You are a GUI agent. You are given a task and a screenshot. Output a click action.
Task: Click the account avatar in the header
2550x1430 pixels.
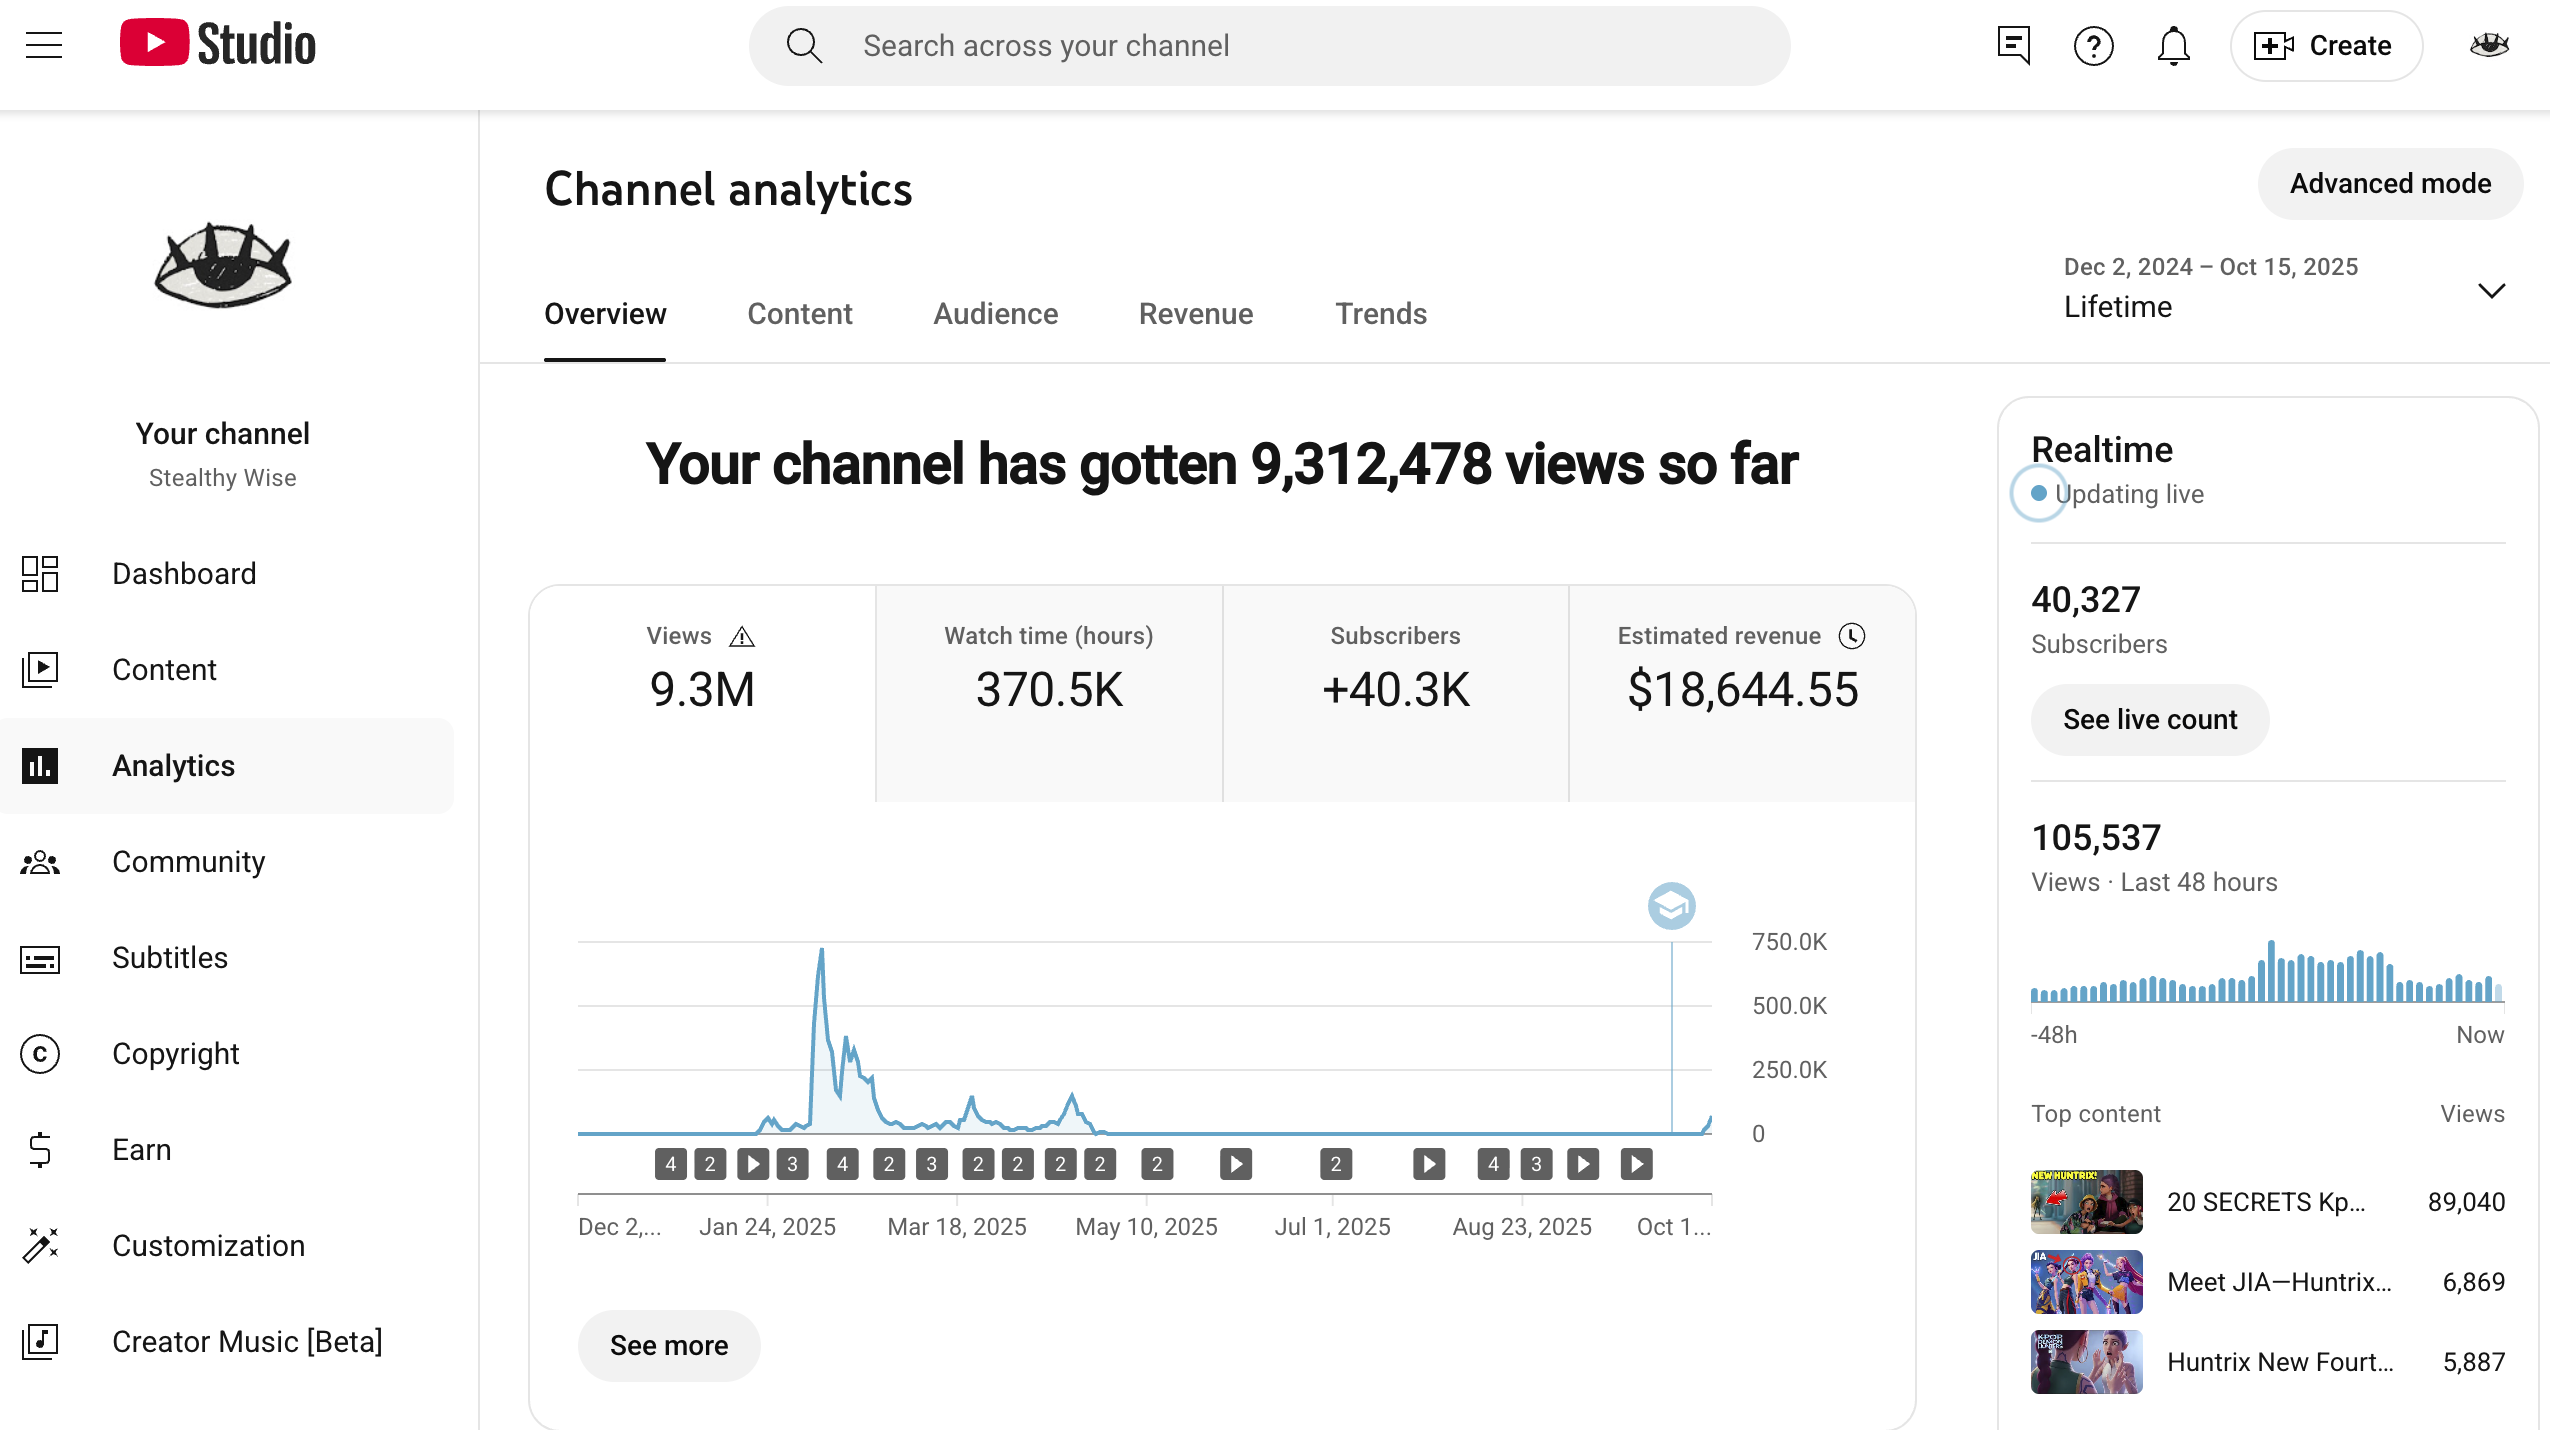point(2489,45)
